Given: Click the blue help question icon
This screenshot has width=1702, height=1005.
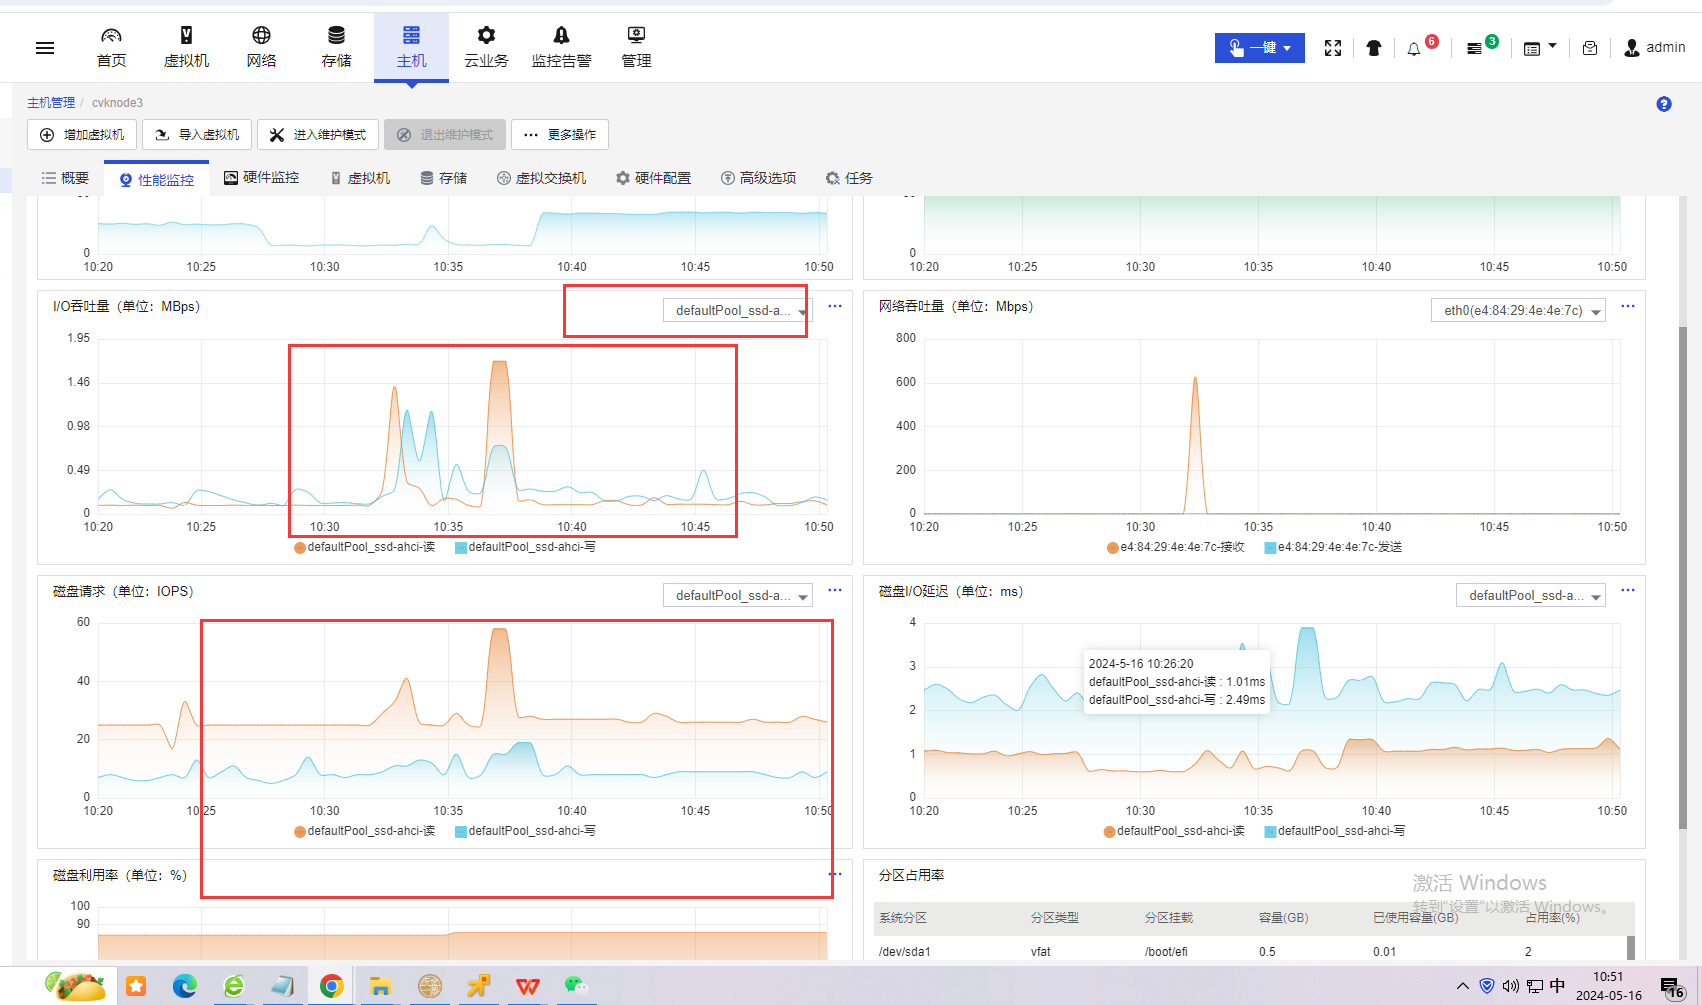Looking at the screenshot, I should tap(1664, 104).
